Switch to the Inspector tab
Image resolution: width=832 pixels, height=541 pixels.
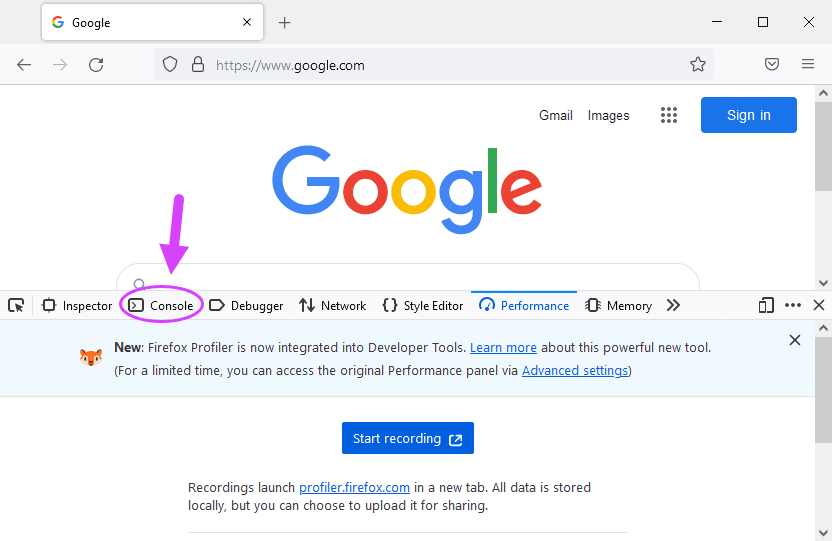tap(77, 306)
